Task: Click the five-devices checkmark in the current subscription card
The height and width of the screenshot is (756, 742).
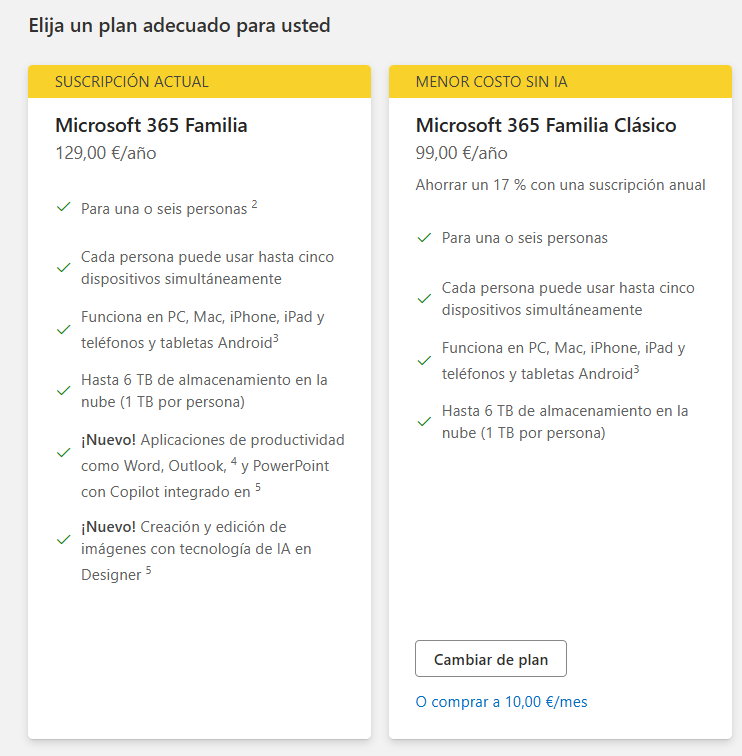Action: click(64, 267)
